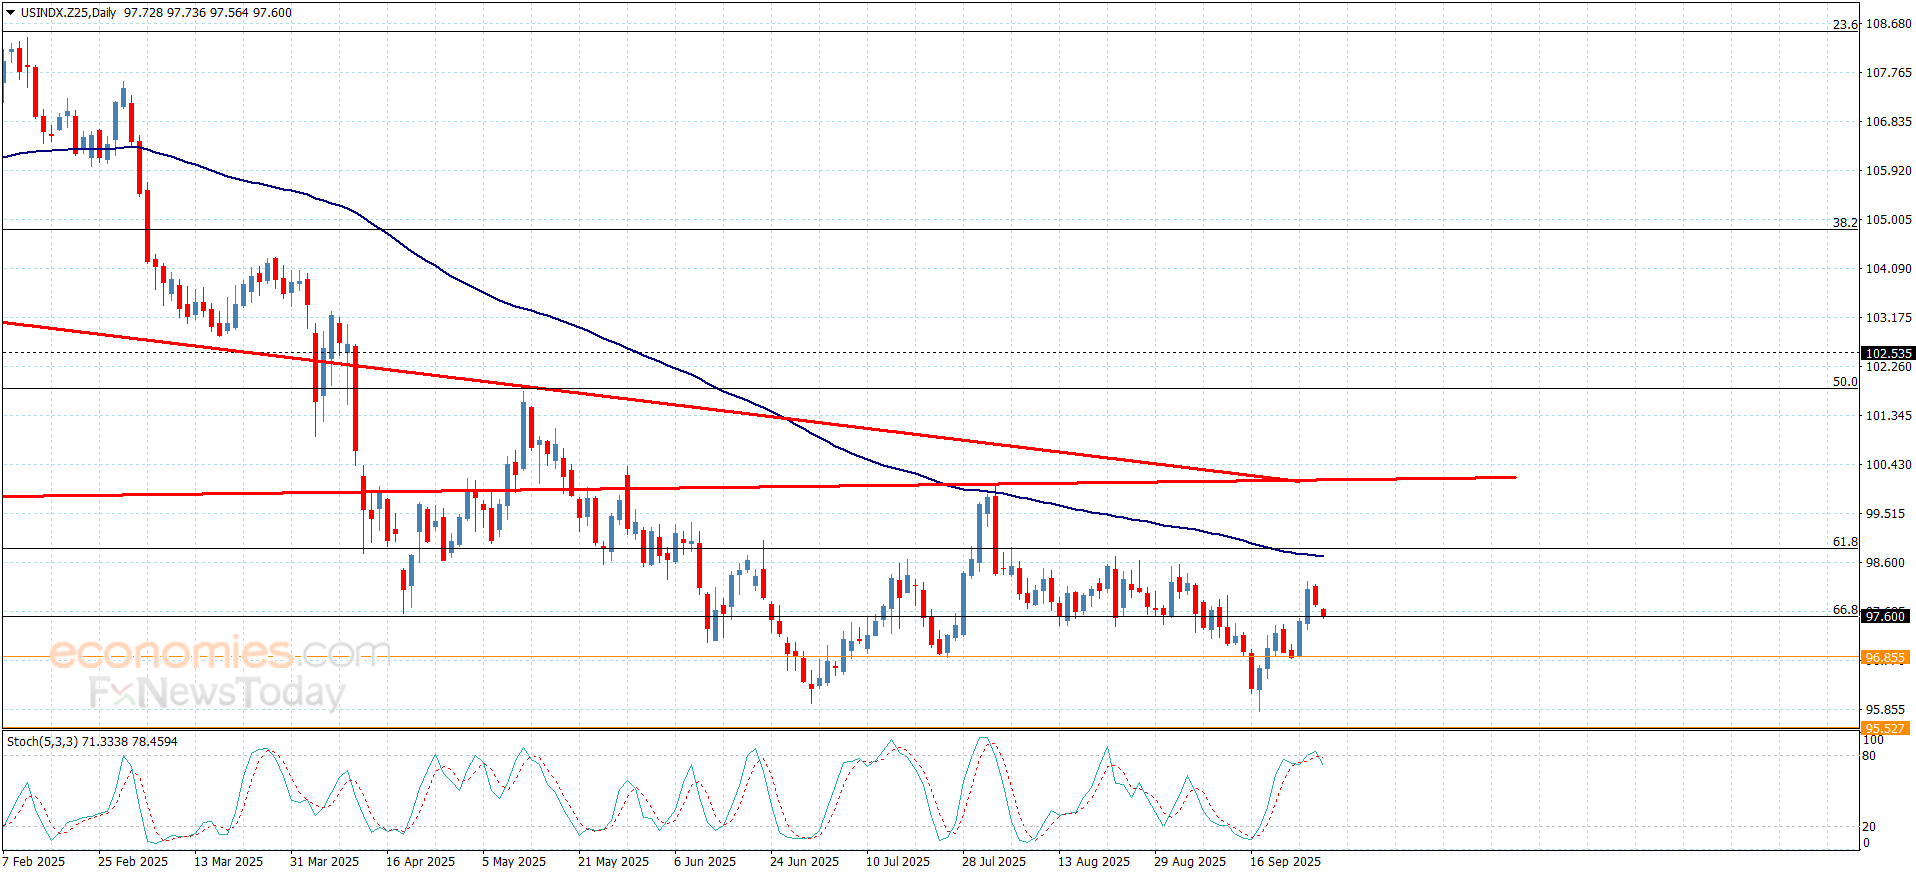Click the 66.8 Fibonacci level label

1845,610
